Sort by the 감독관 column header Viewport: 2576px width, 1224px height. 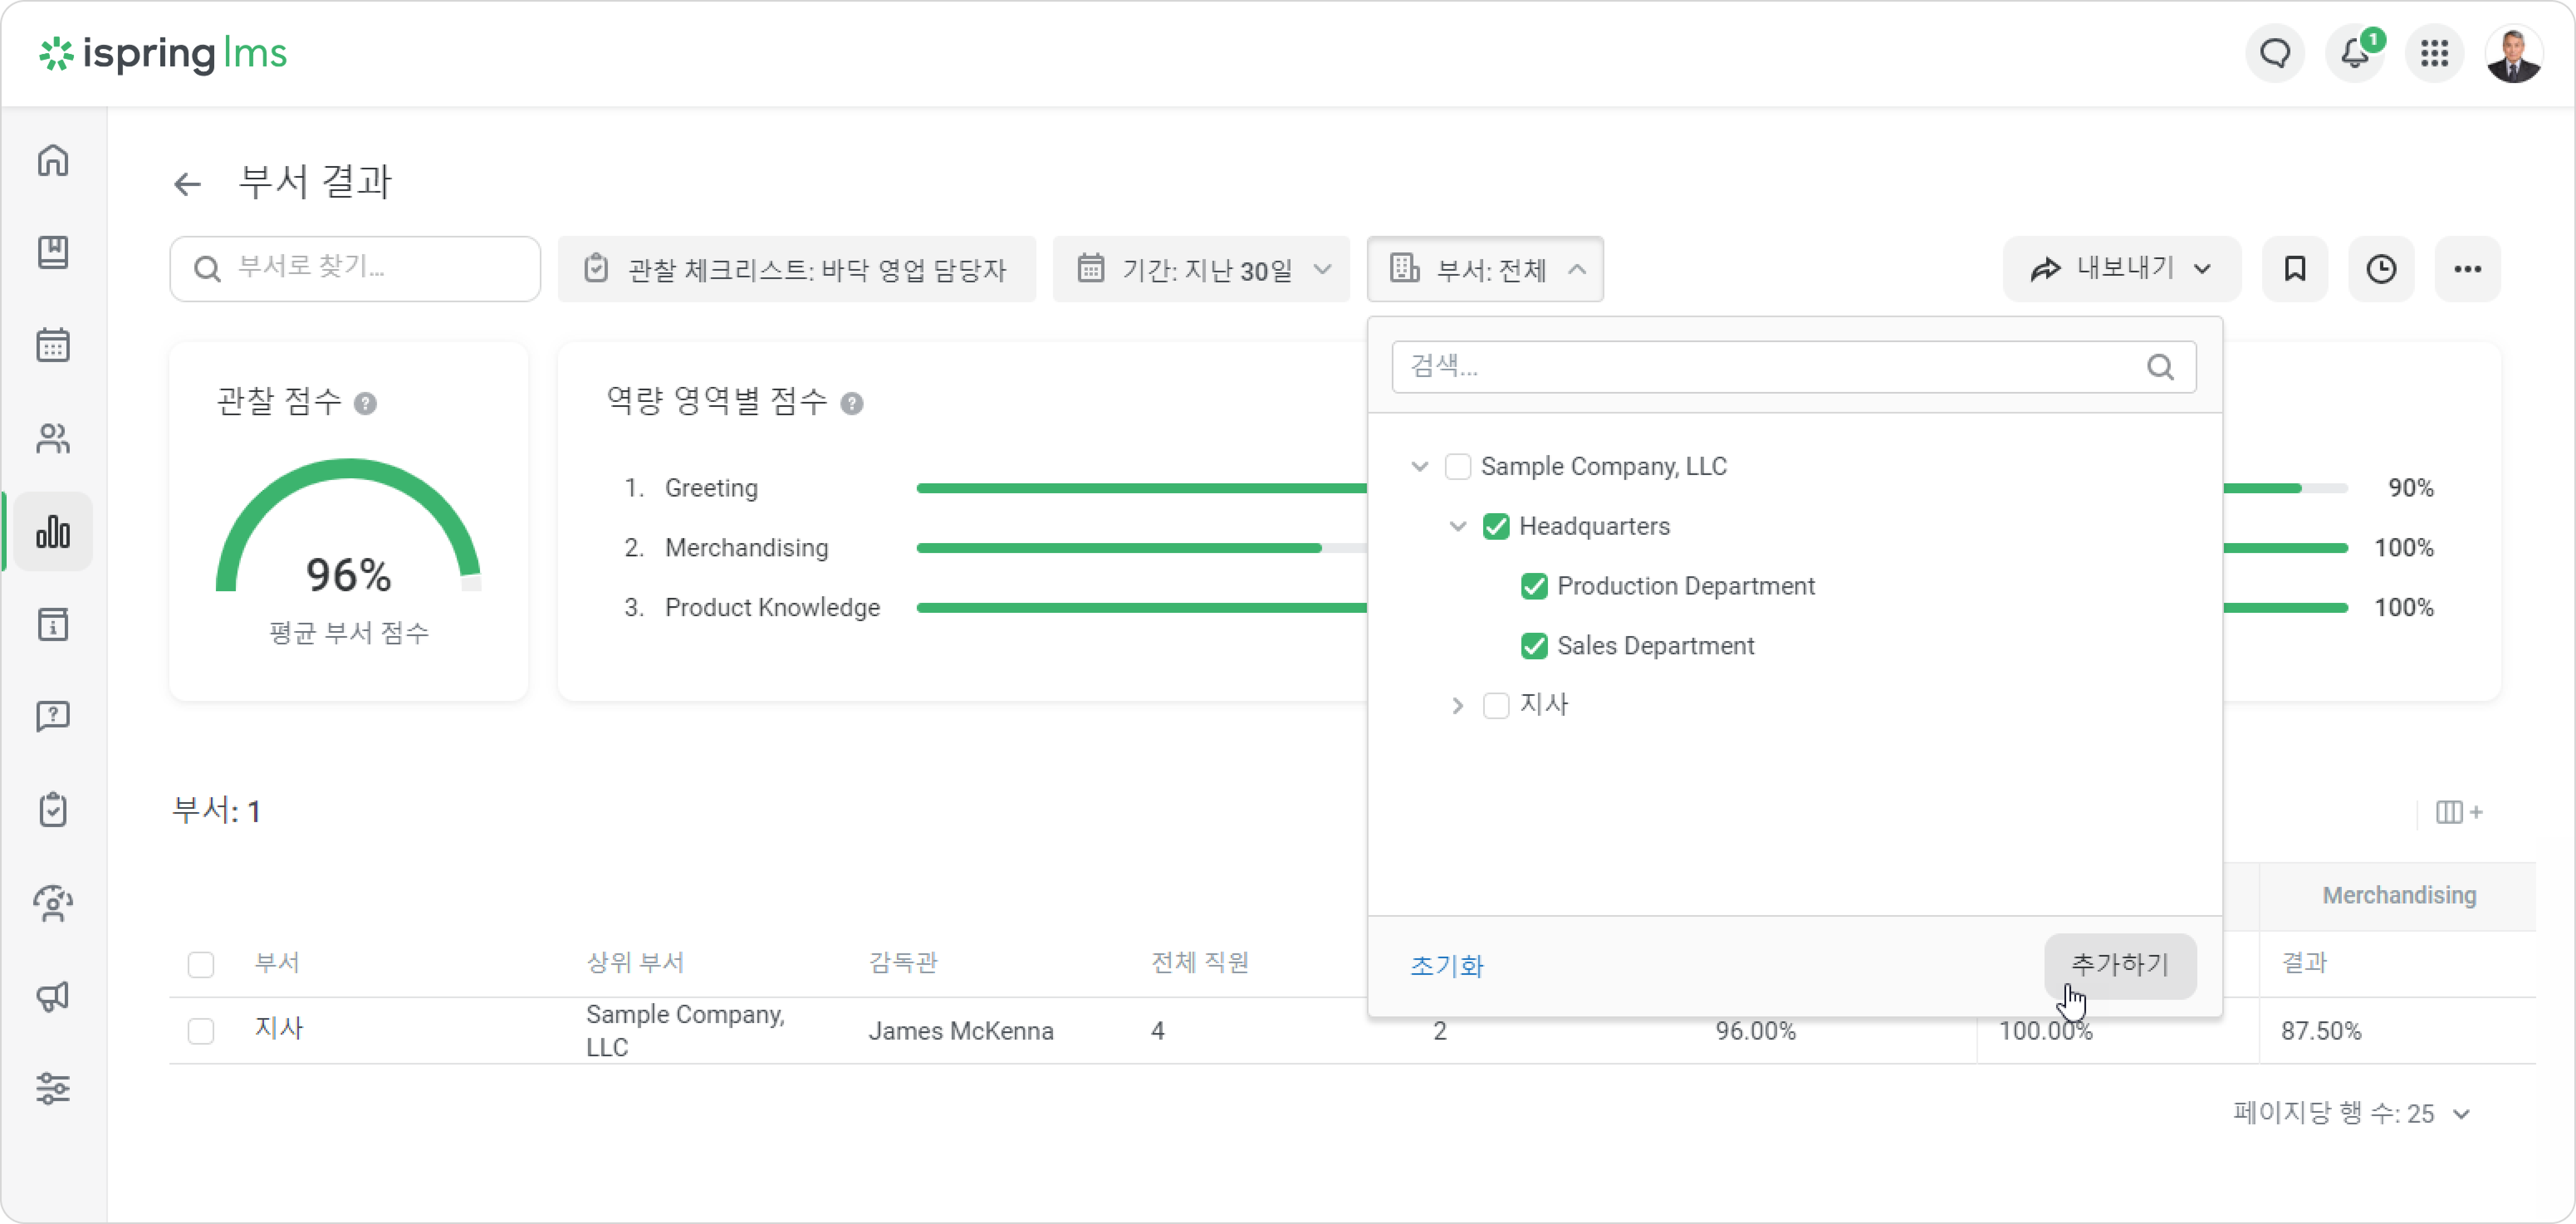(x=903, y=963)
